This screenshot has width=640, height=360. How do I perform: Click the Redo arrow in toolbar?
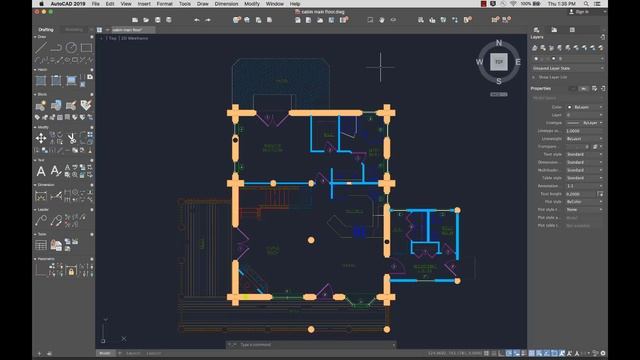(x=208, y=20)
